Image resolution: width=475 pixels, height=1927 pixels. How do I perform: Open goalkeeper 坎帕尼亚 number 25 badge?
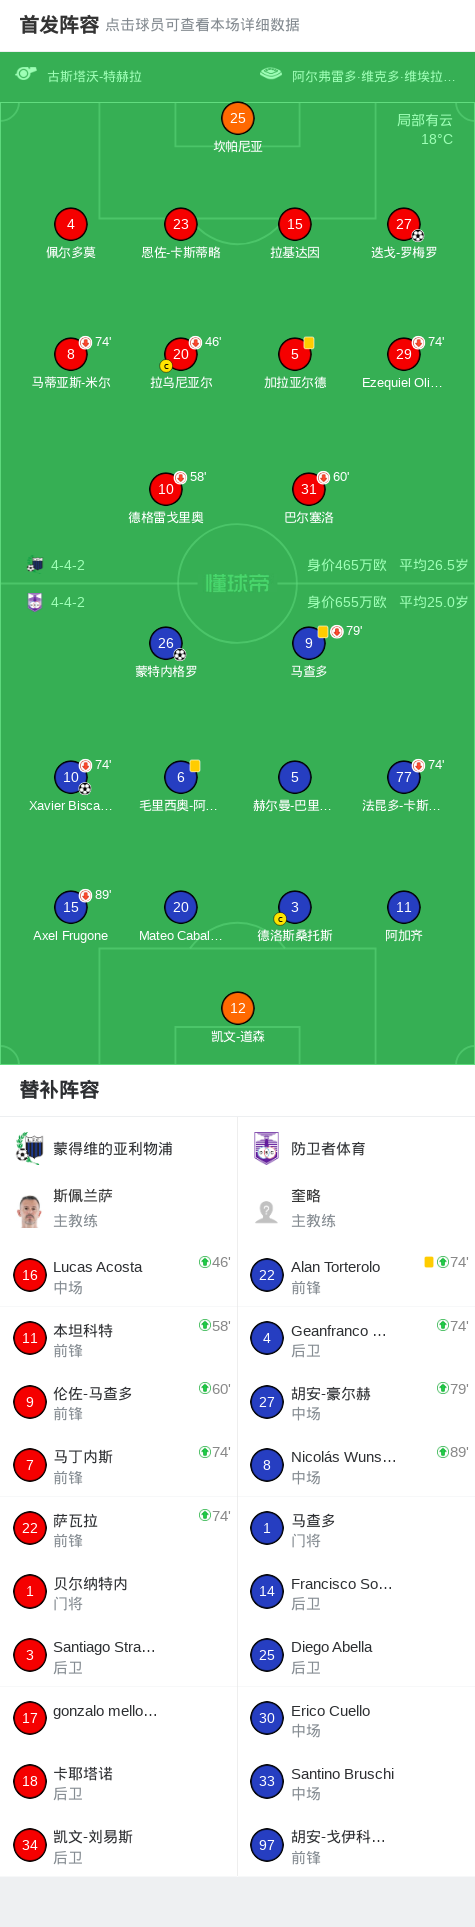(238, 118)
